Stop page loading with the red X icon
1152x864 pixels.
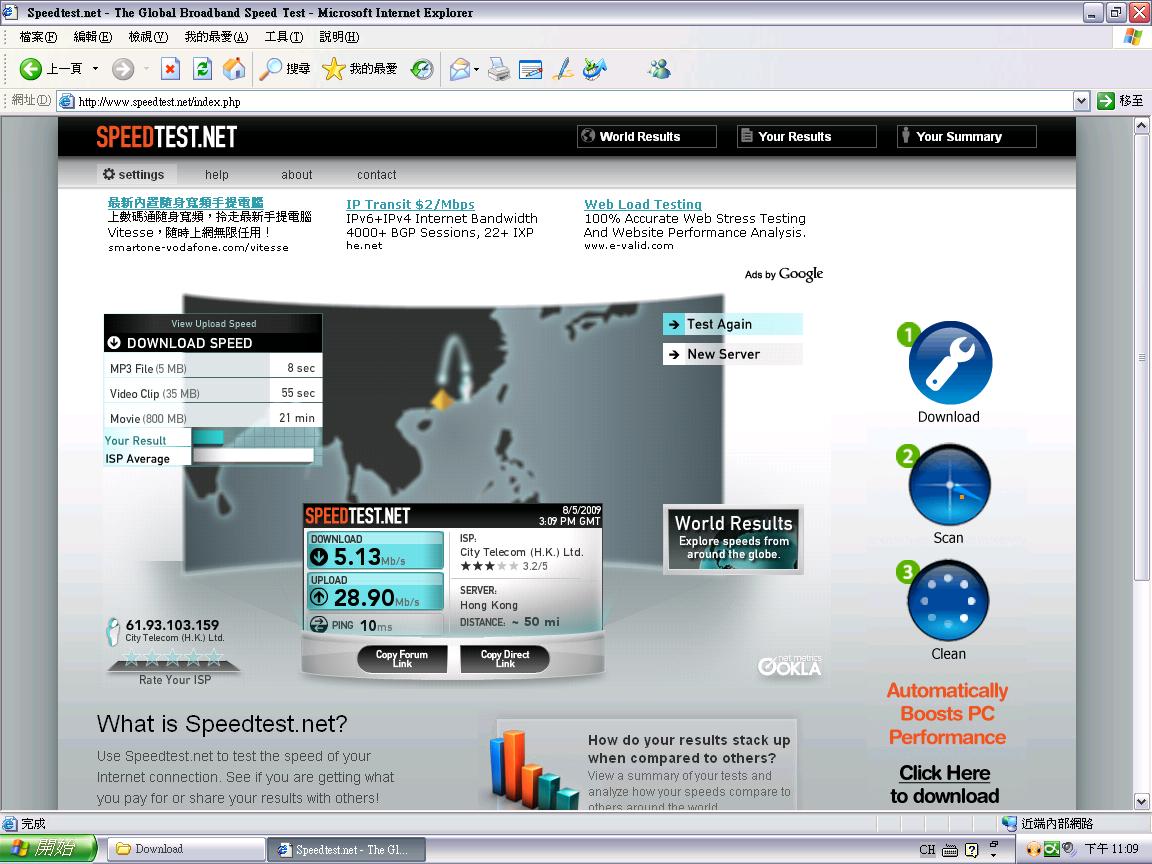(x=170, y=69)
